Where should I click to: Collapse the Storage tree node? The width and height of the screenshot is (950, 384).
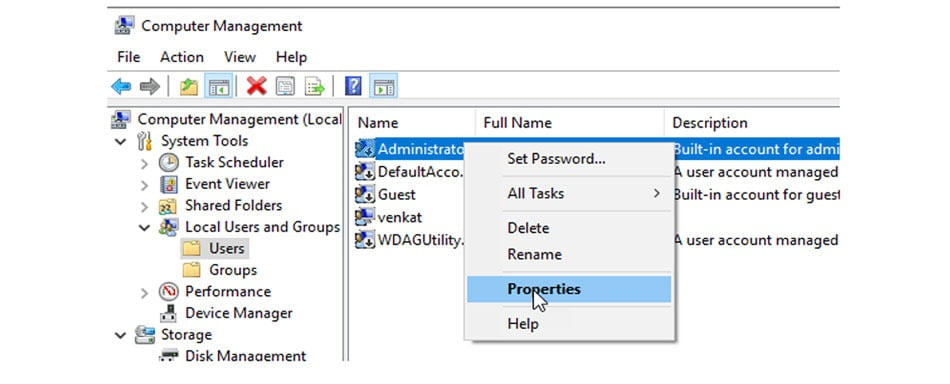(121, 335)
